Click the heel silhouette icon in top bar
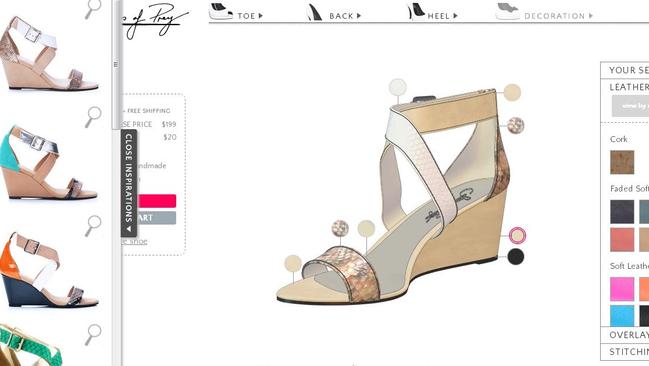Image resolution: width=649 pixels, height=366 pixels. (416, 11)
